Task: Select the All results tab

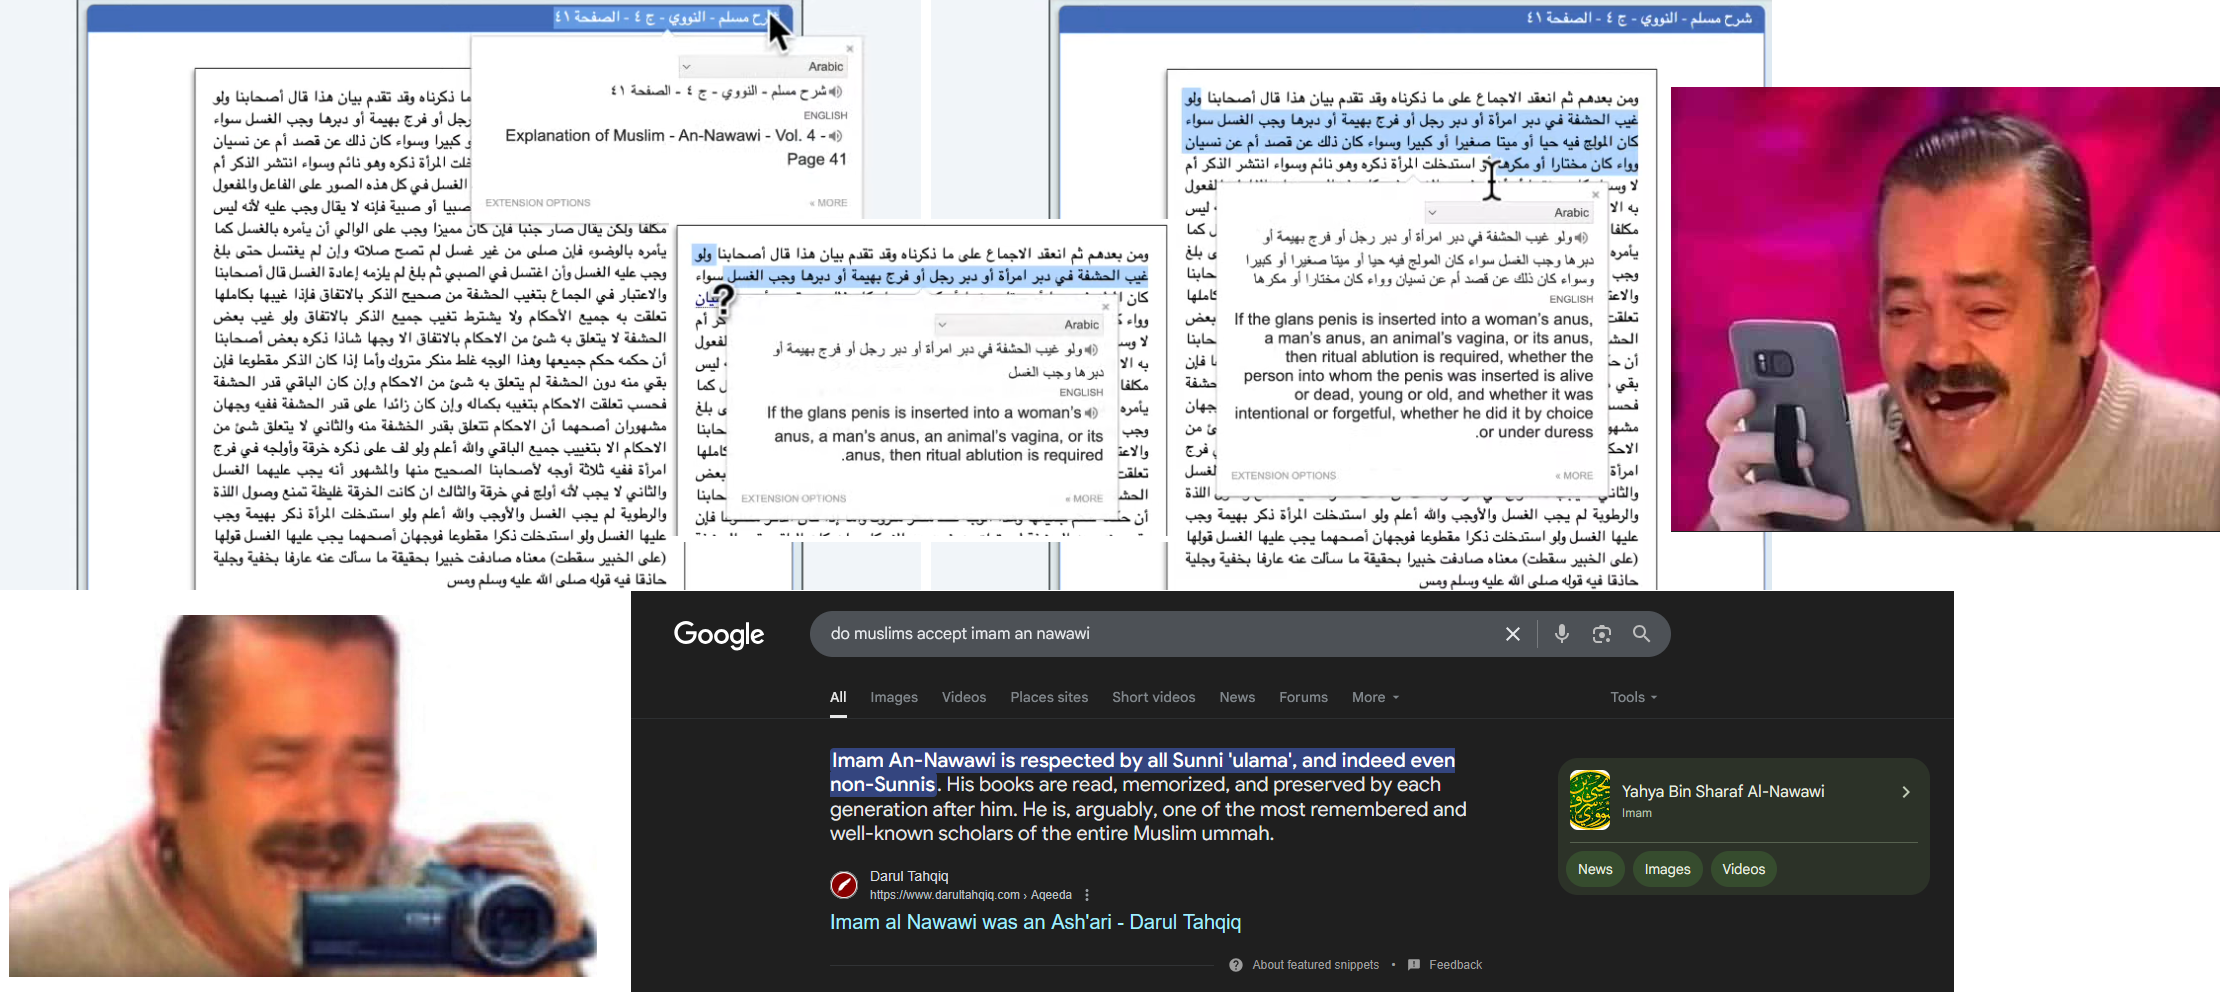Action: (x=838, y=697)
